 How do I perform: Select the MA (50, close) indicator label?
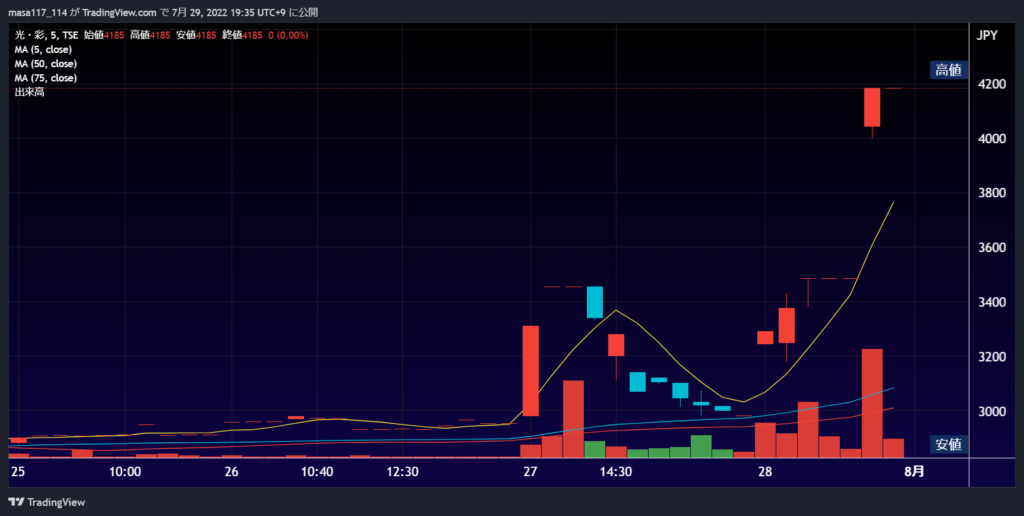pos(46,64)
